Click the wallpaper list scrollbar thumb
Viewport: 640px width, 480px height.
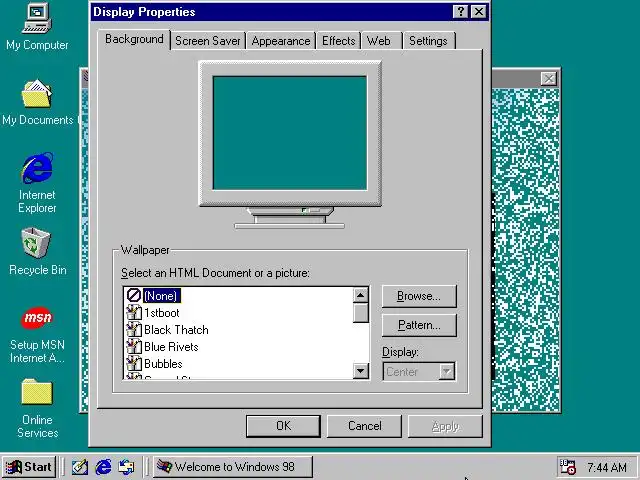(x=360, y=313)
